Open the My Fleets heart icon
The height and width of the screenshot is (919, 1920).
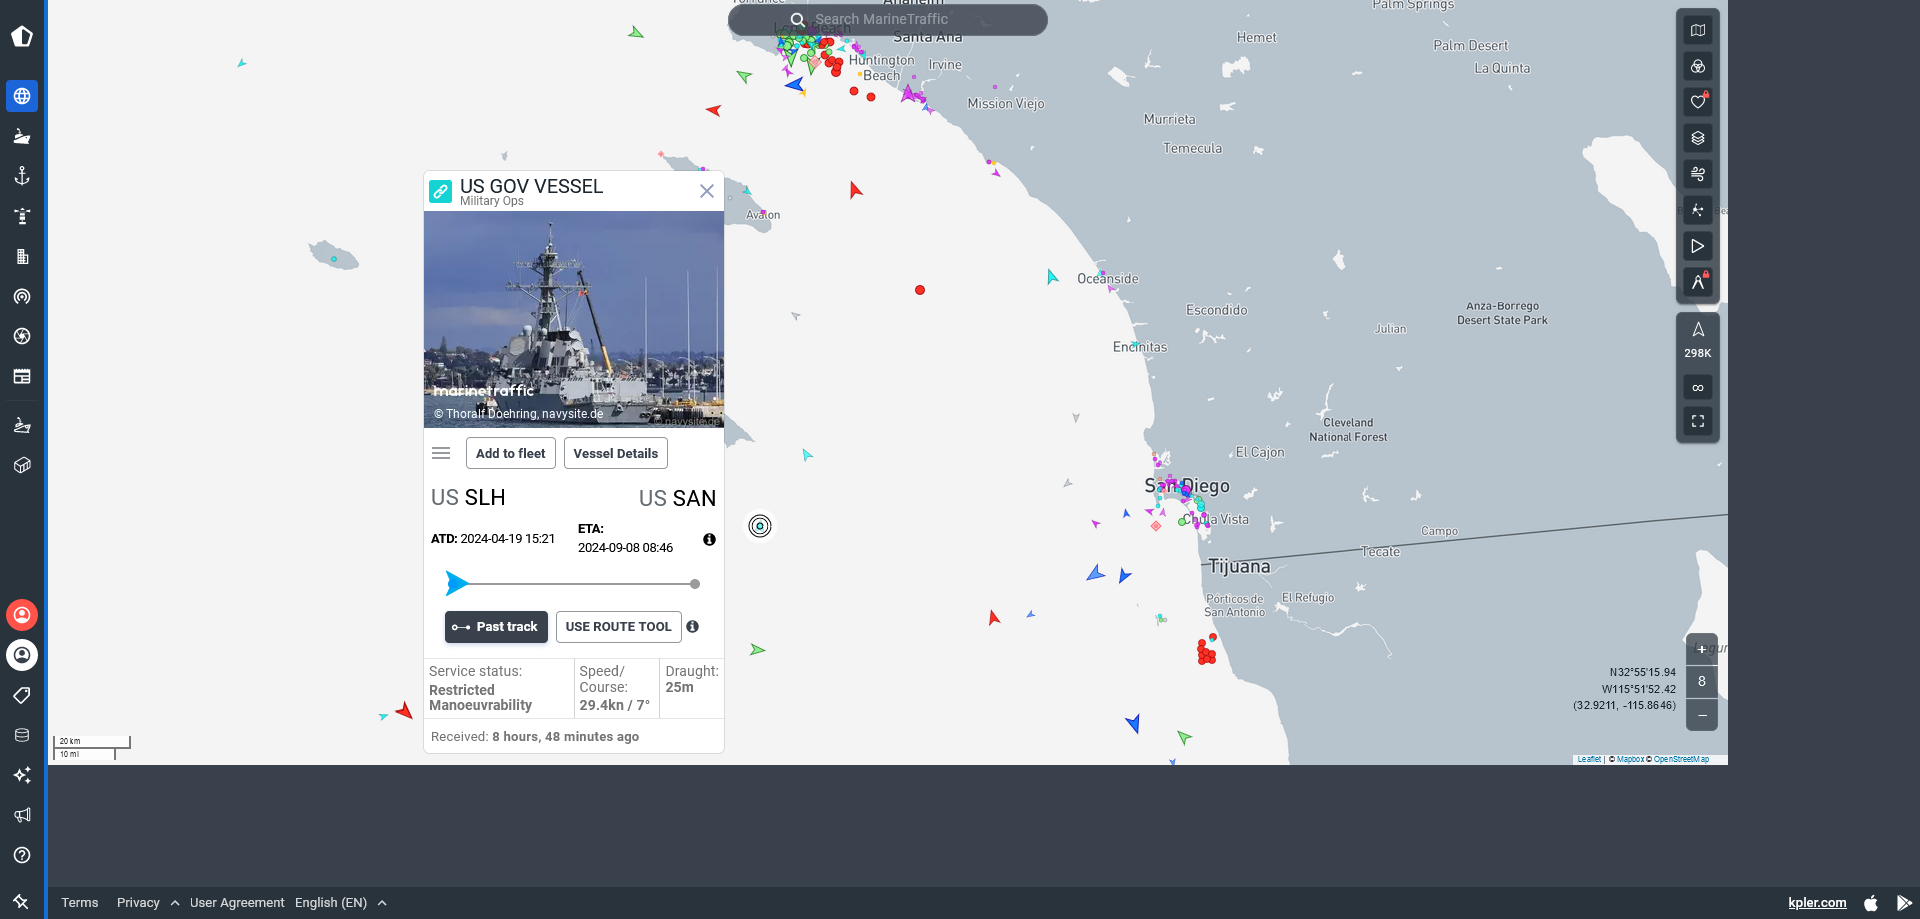(1698, 102)
